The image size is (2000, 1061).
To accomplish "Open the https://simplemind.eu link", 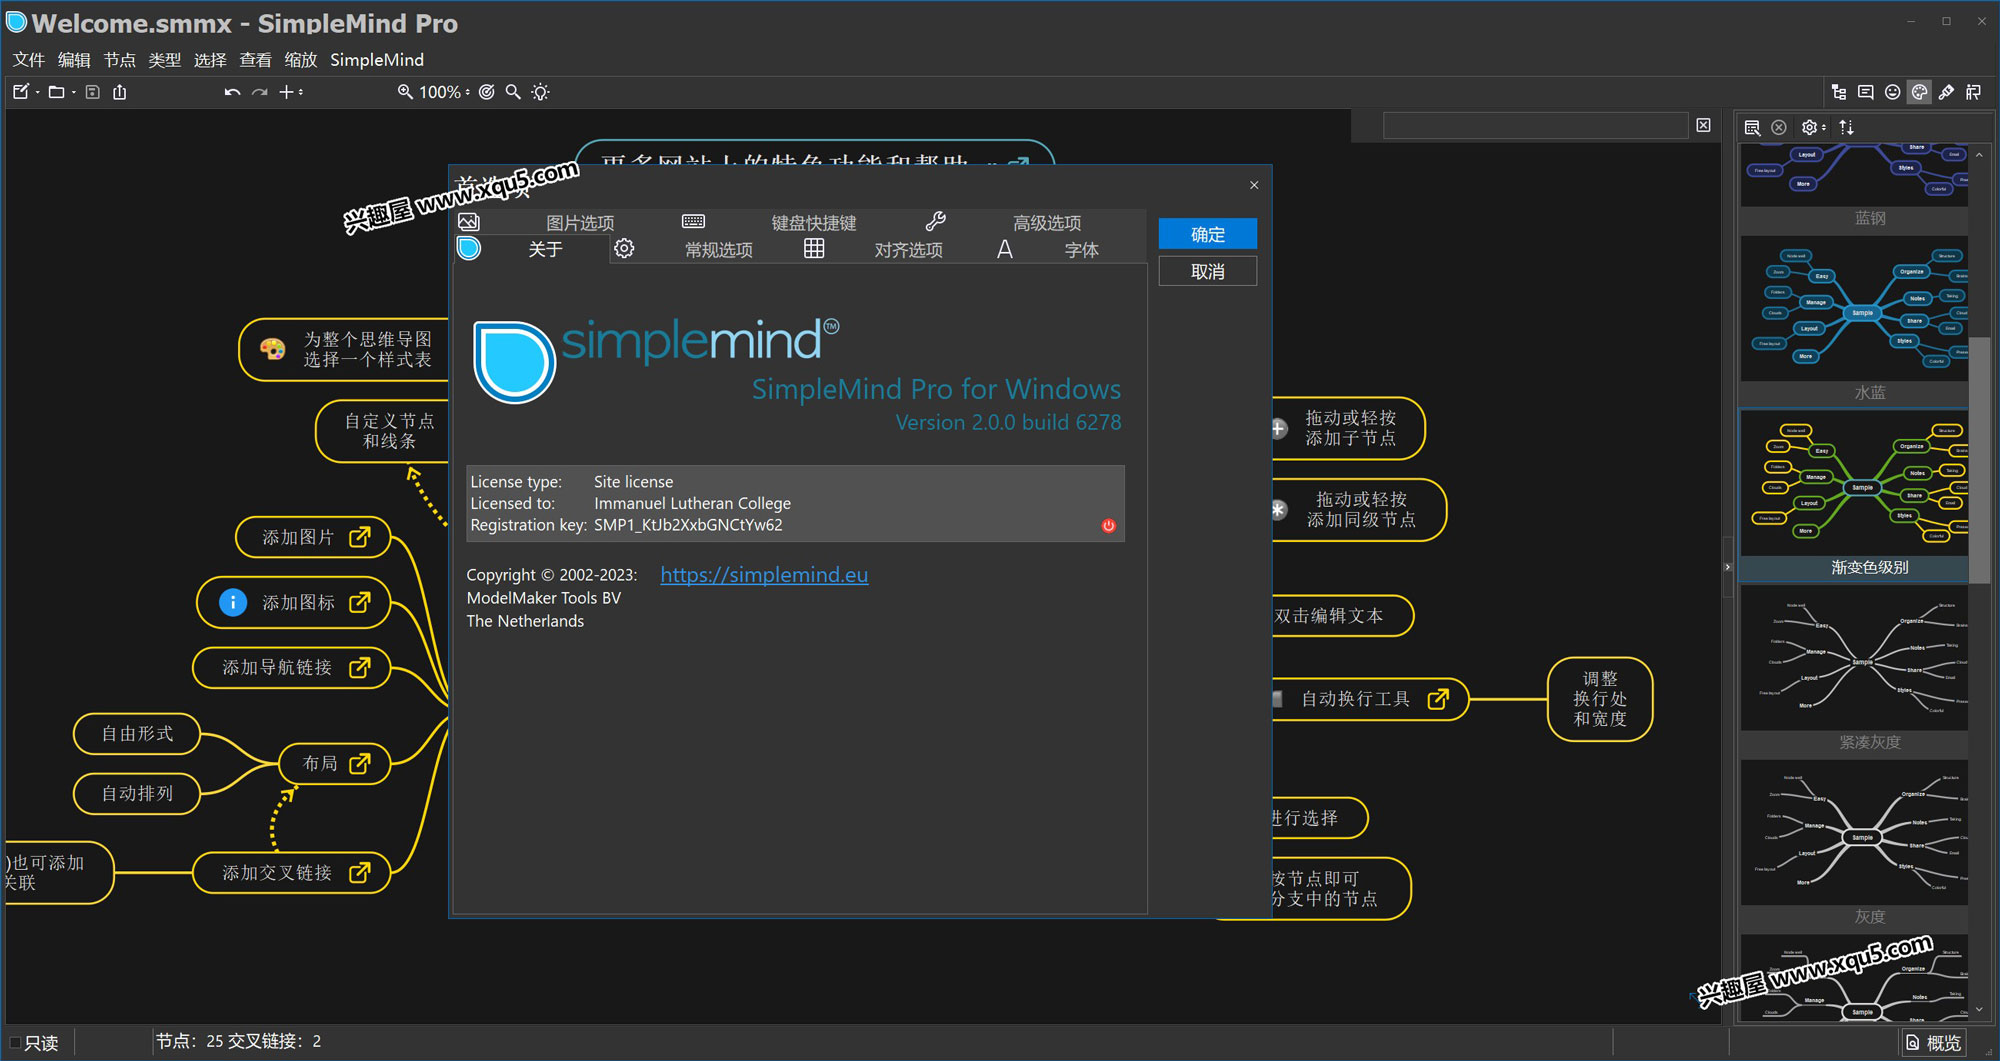I will [x=764, y=575].
